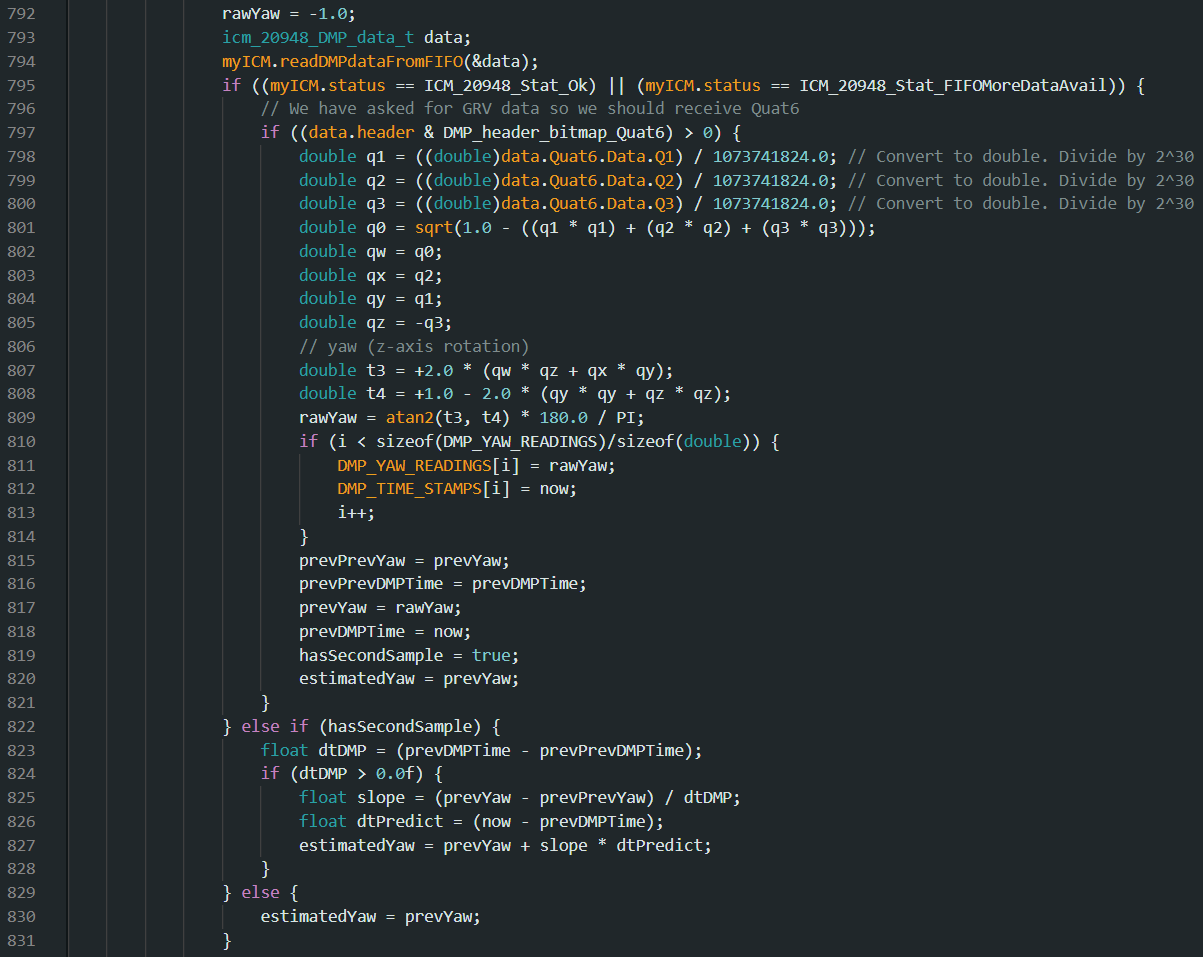Click the sqrt function on line 801

[x=404, y=228]
